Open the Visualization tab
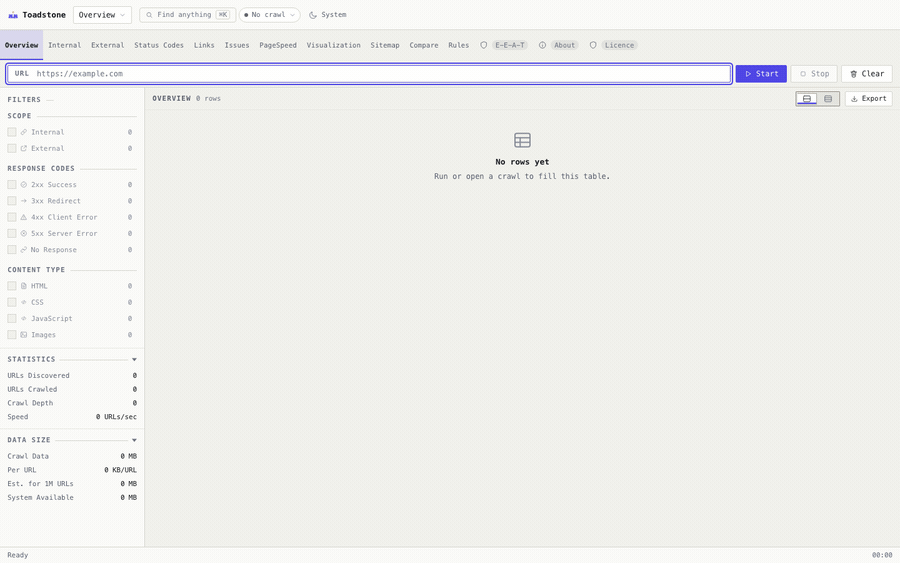The image size is (900, 563). [x=333, y=45]
